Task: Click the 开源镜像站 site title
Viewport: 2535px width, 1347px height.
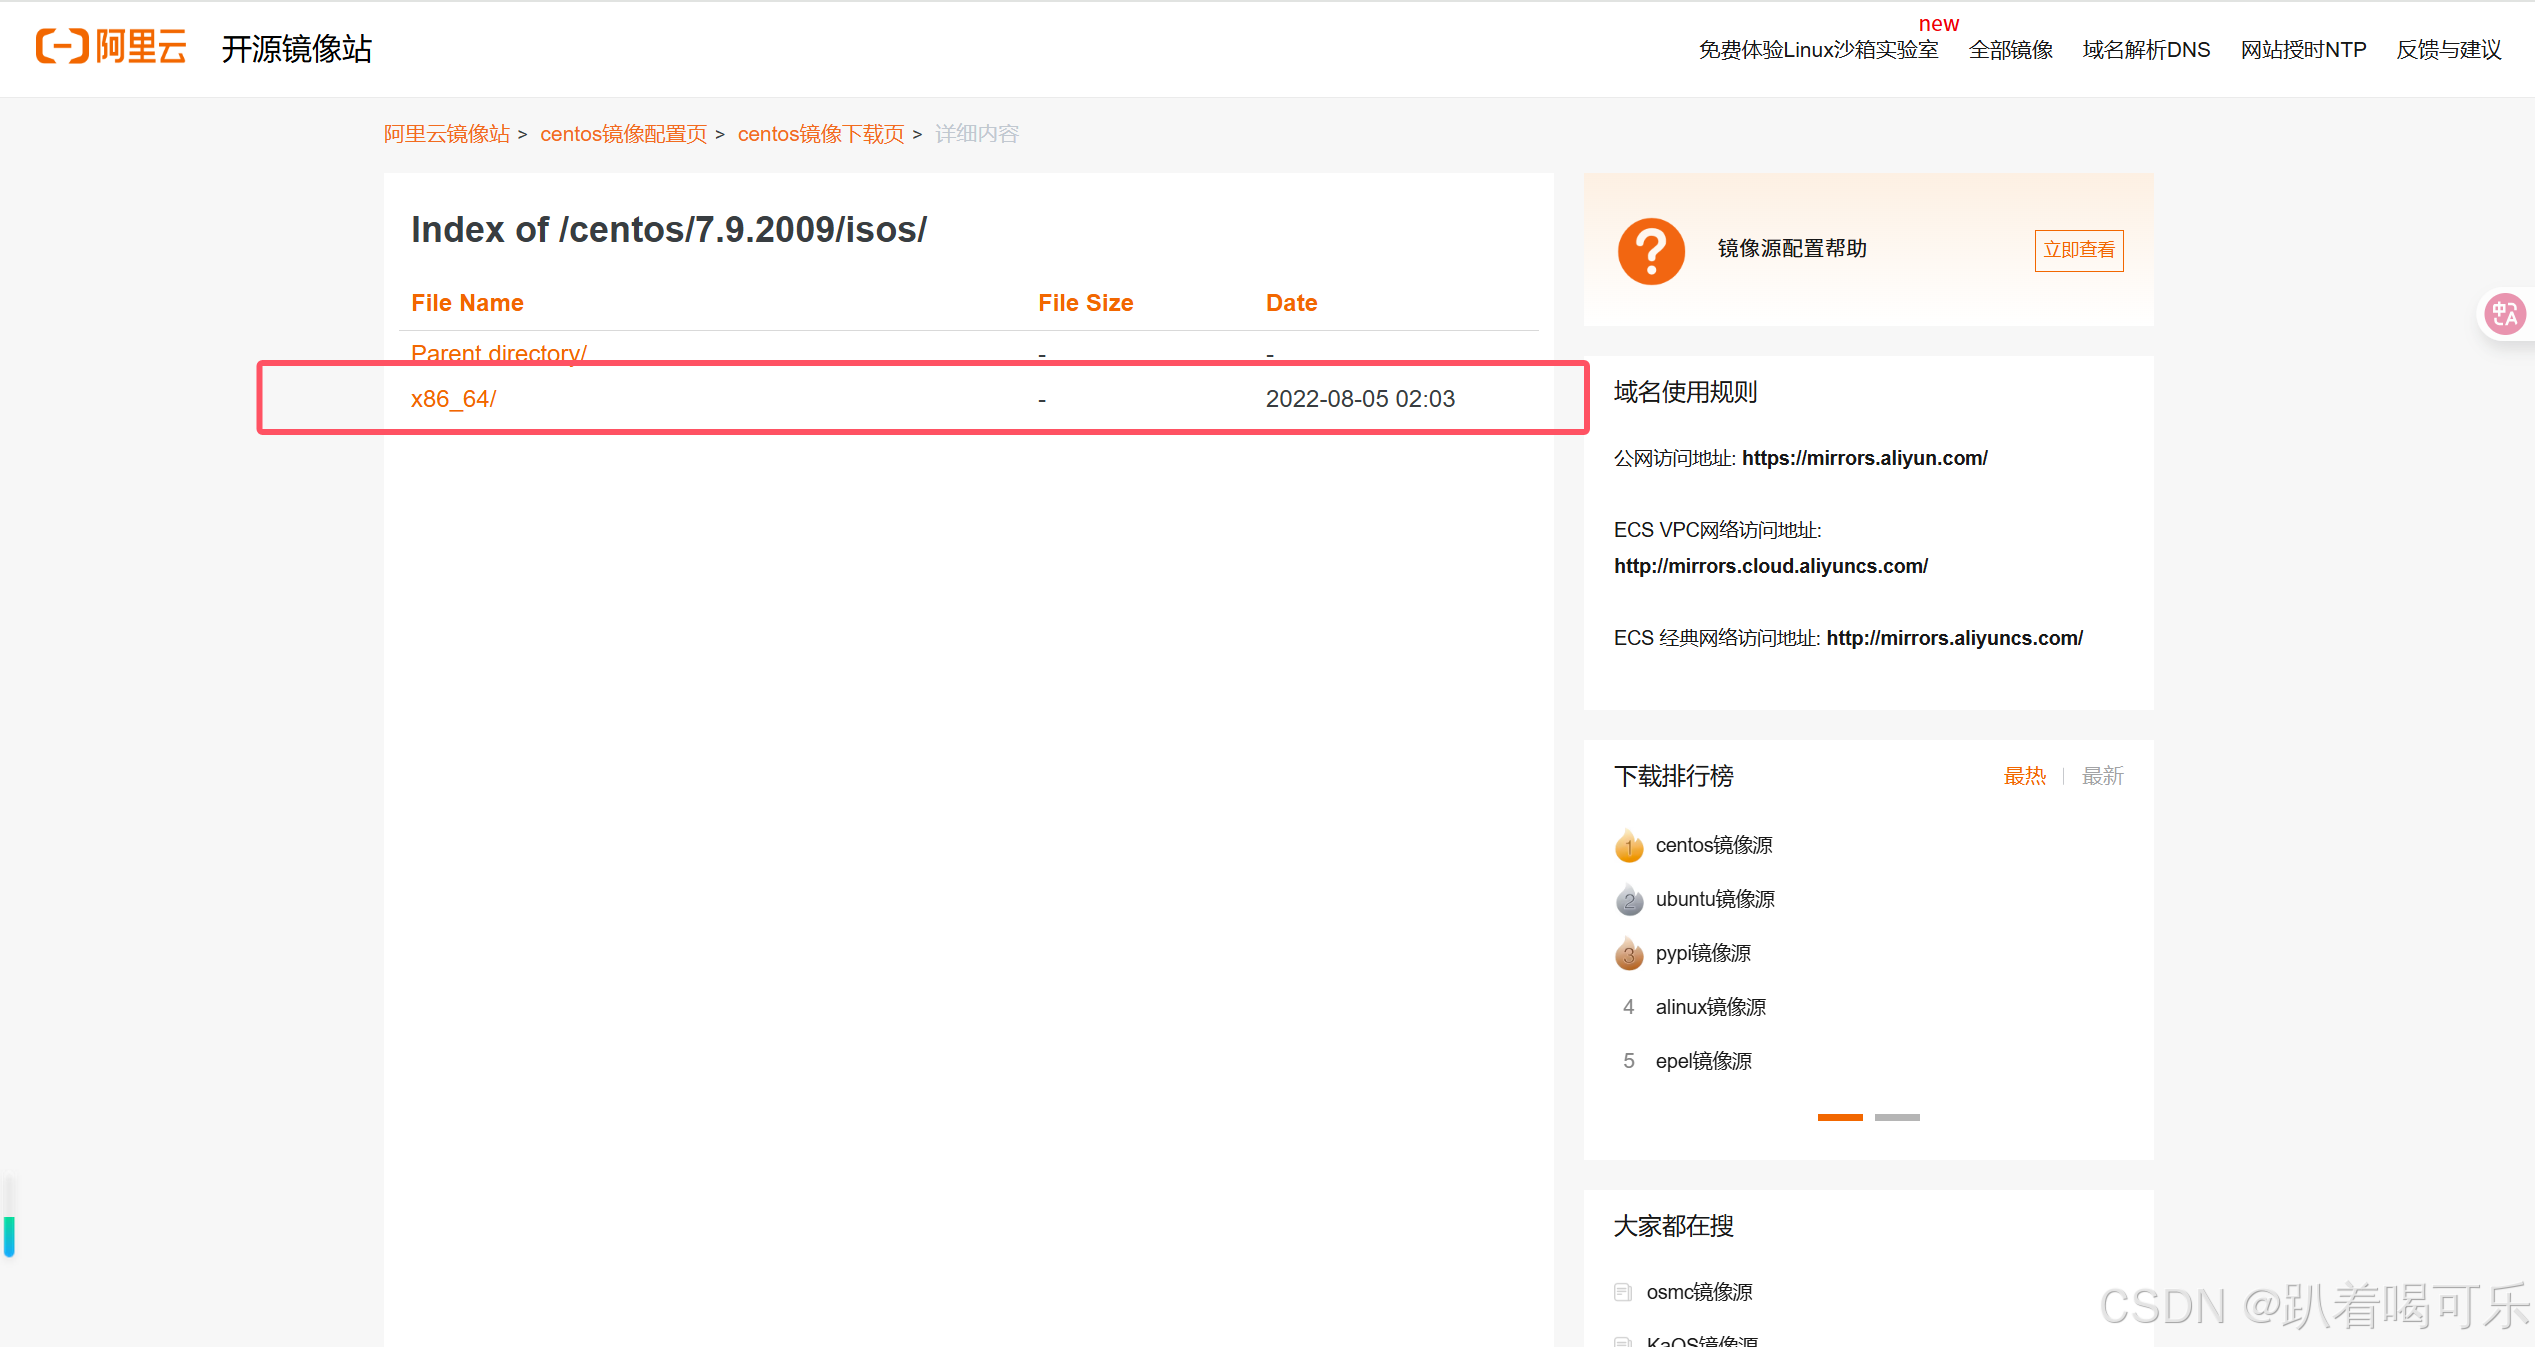Action: 297,49
